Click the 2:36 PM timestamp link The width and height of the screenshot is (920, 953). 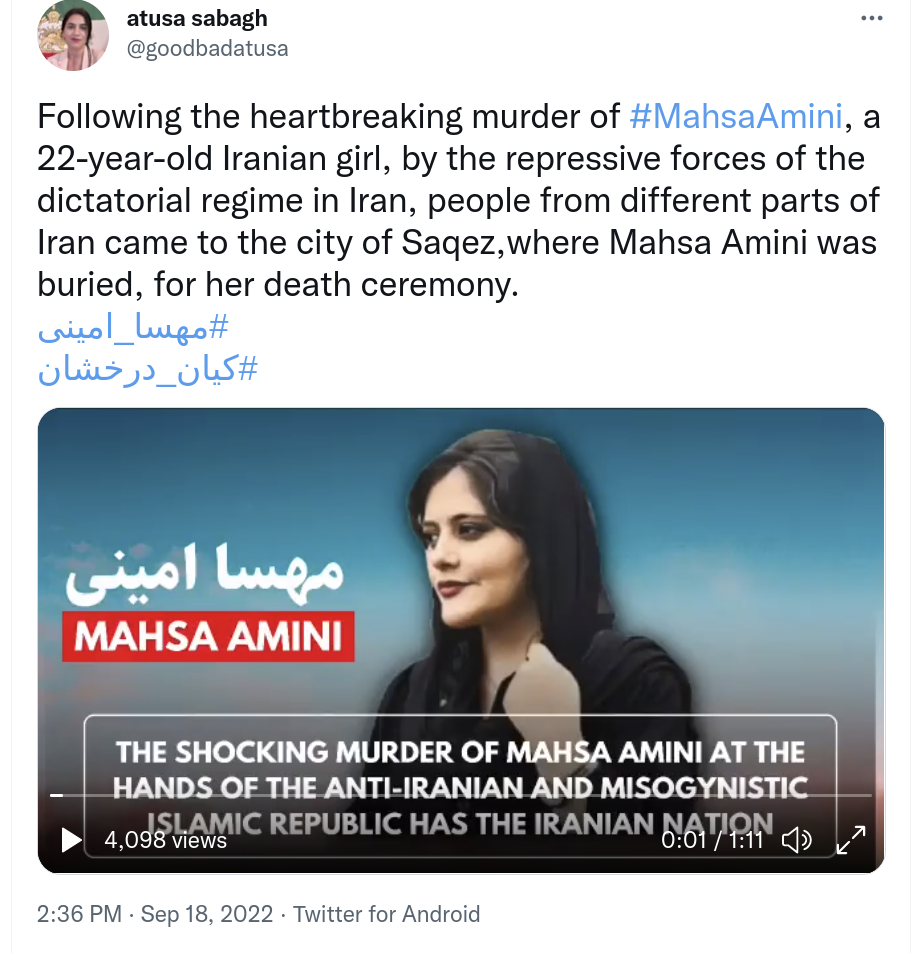(x=80, y=914)
